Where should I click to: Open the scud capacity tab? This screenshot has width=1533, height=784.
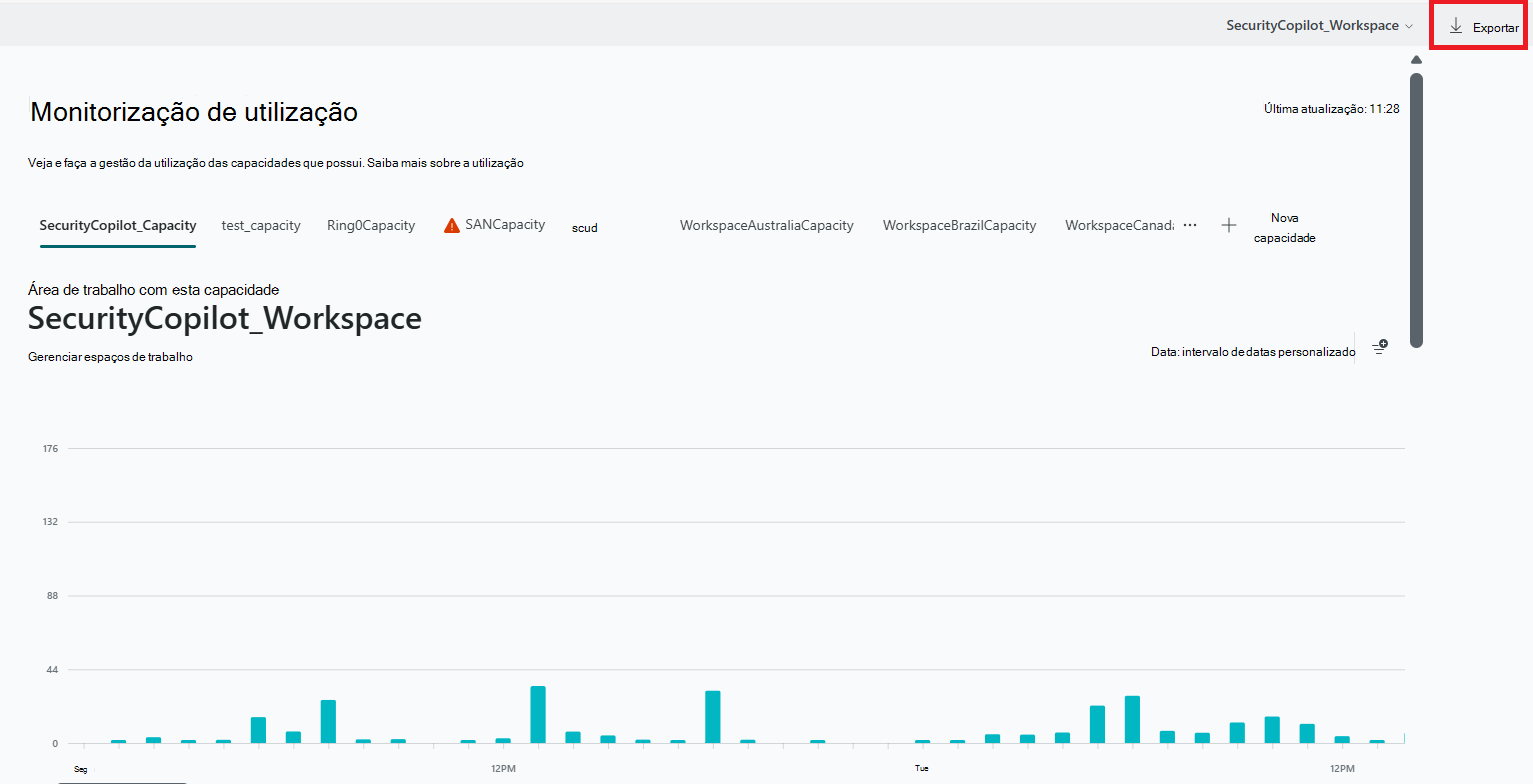click(x=584, y=228)
